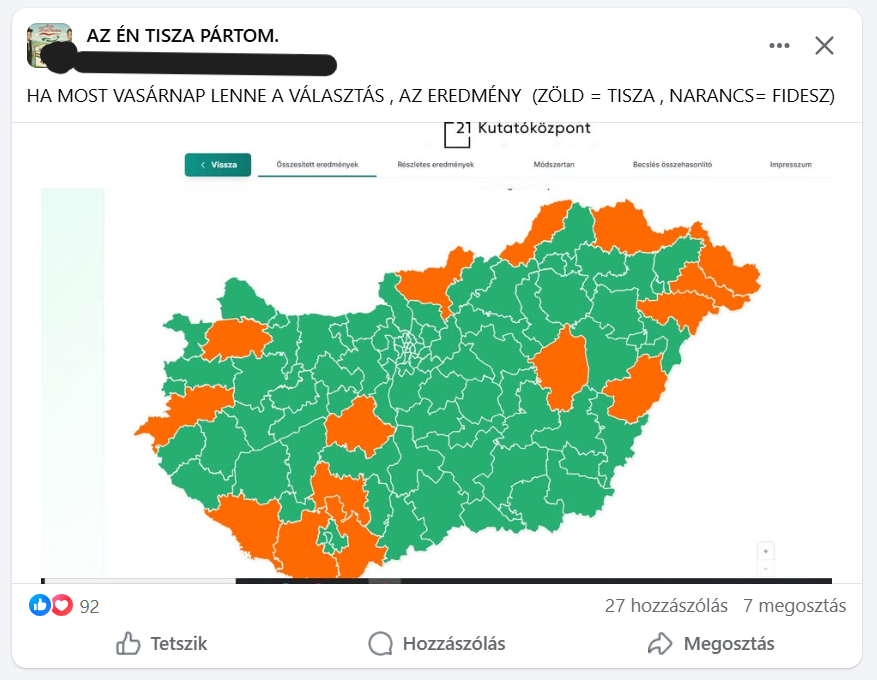The height and width of the screenshot is (680, 877).
Task: Click the thumbs-up Tetszik icon
Action: pos(129,643)
